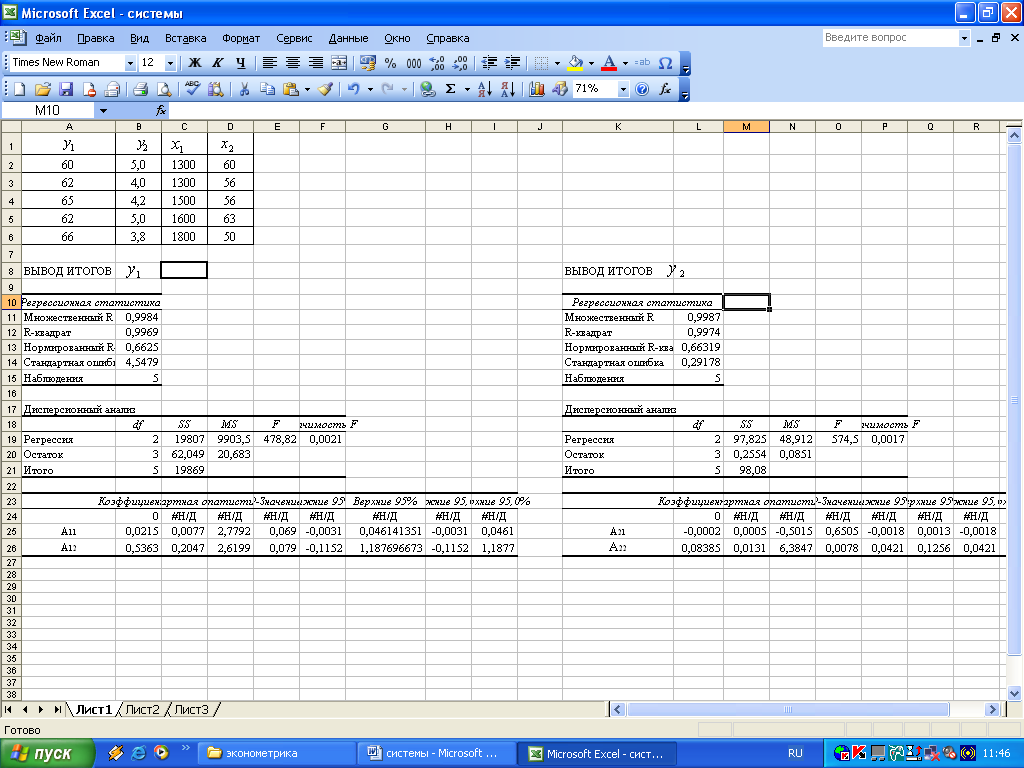Click the Введите вопрос help field
The height and width of the screenshot is (768, 1024).
tap(891, 37)
